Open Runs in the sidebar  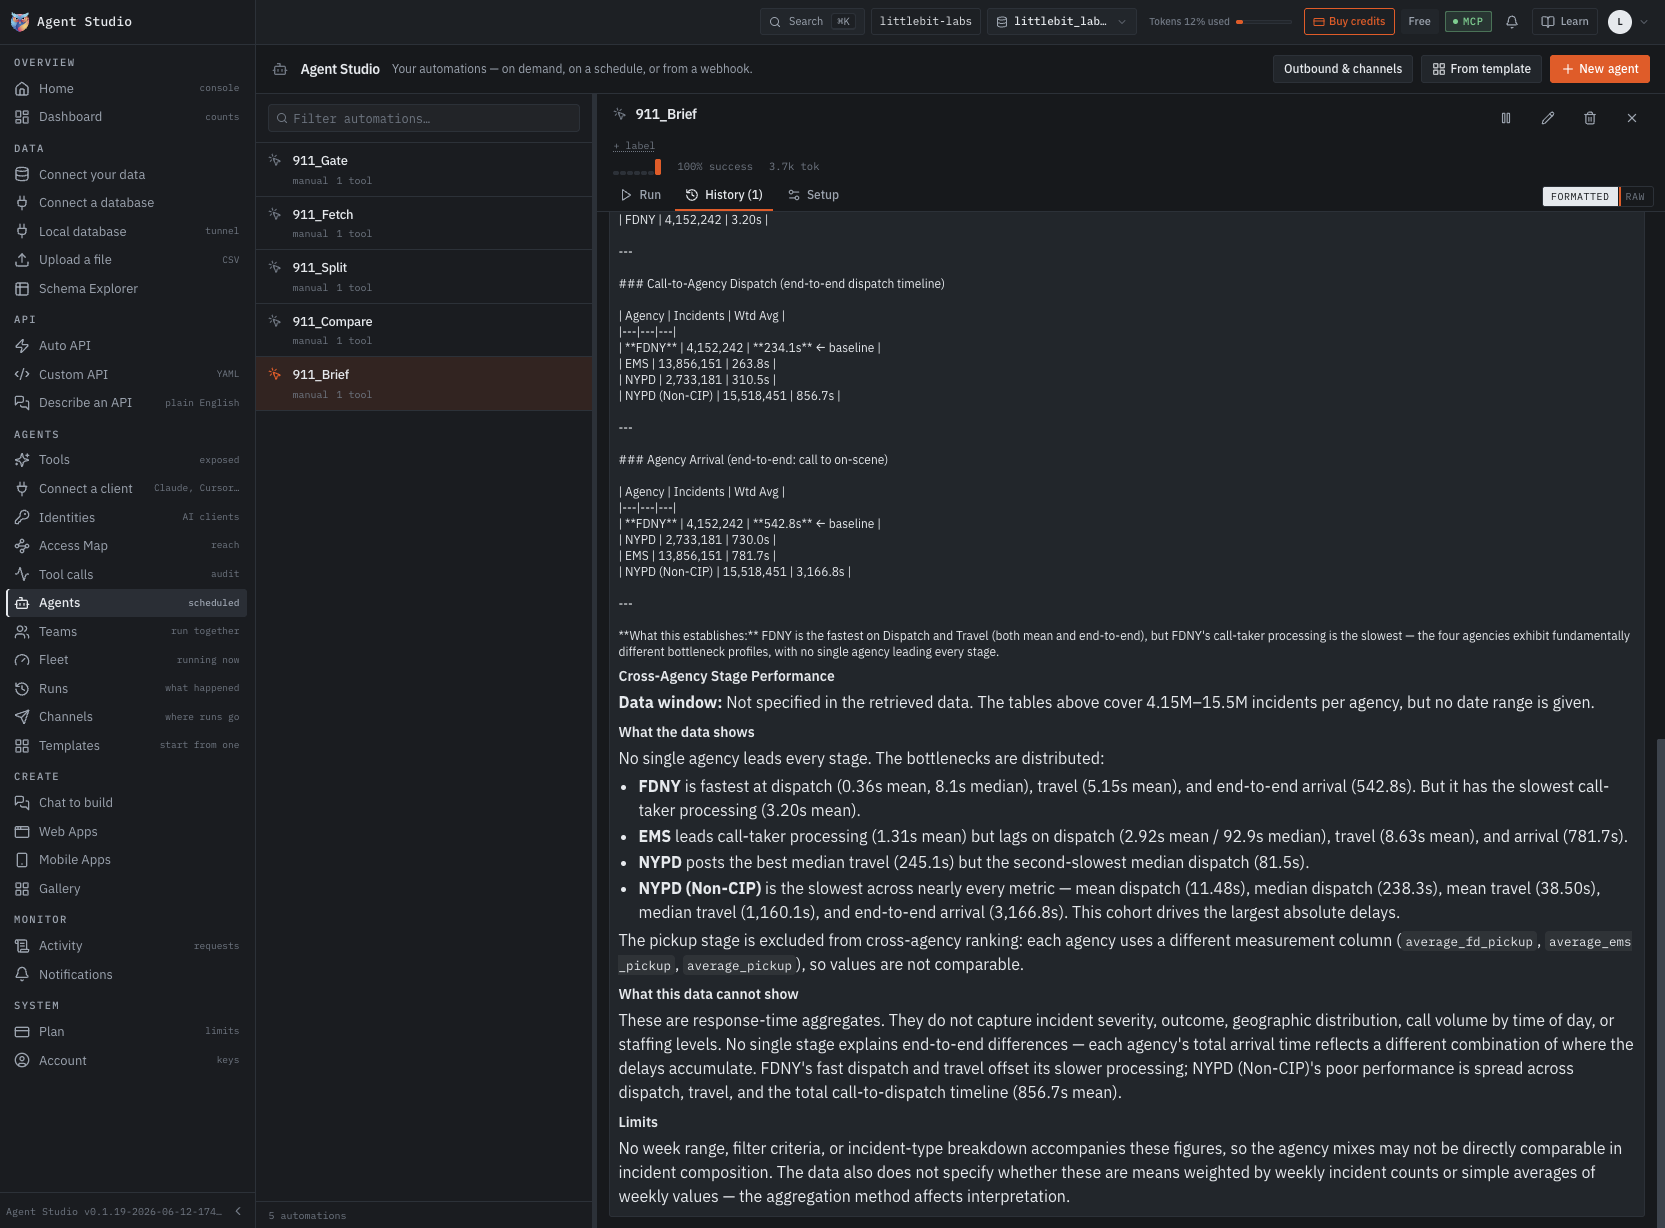coord(127,689)
